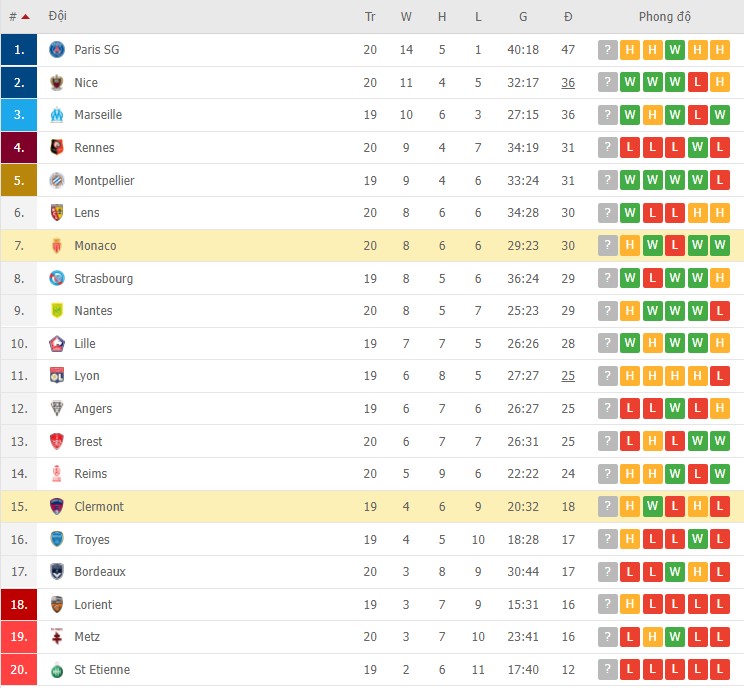The height and width of the screenshot is (688, 744).
Task: Sort table by W wins column
Action: click(x=406, y=17)
